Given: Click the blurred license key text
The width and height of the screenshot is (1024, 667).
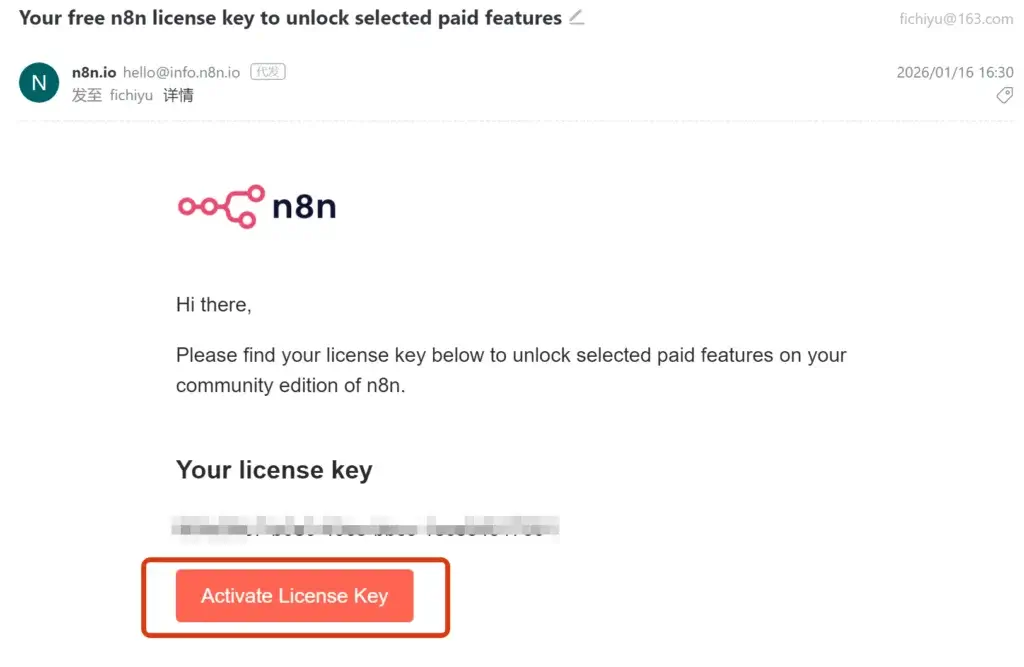Looking at the screenshot, I should [x=366, y=527].
